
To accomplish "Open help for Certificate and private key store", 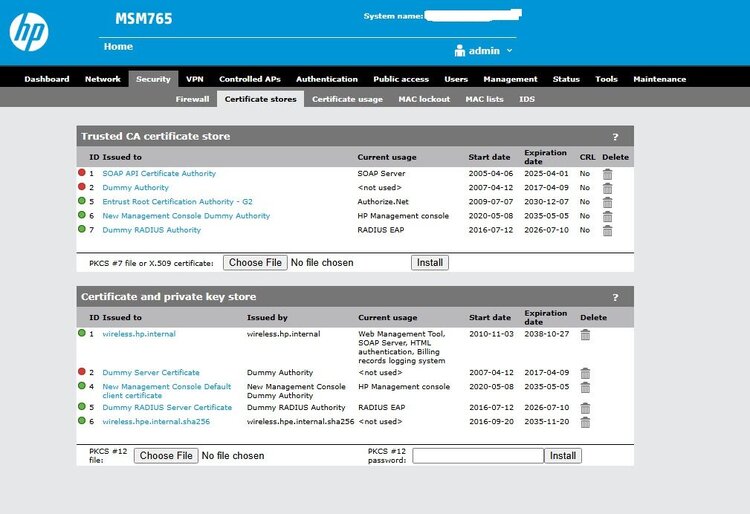I will 616,297.
